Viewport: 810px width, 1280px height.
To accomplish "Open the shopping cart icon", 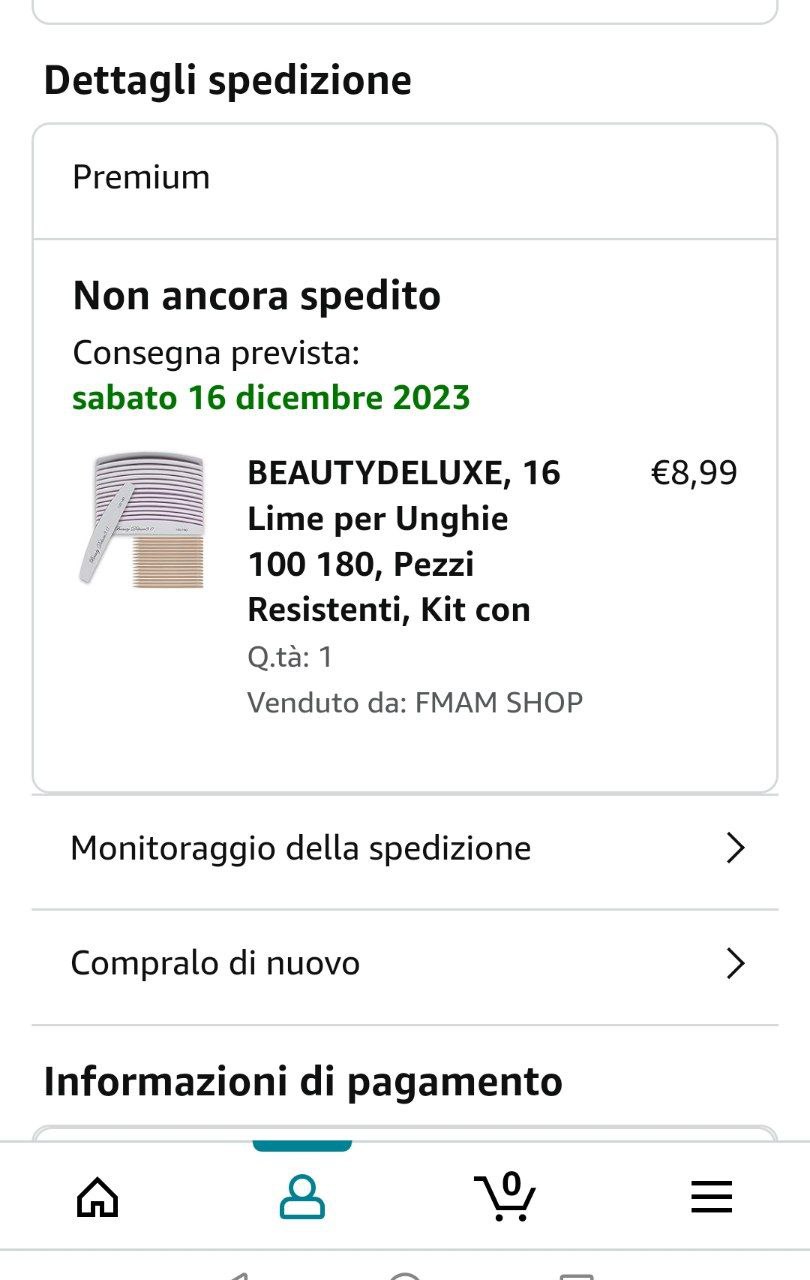I will pos(505,1196).
